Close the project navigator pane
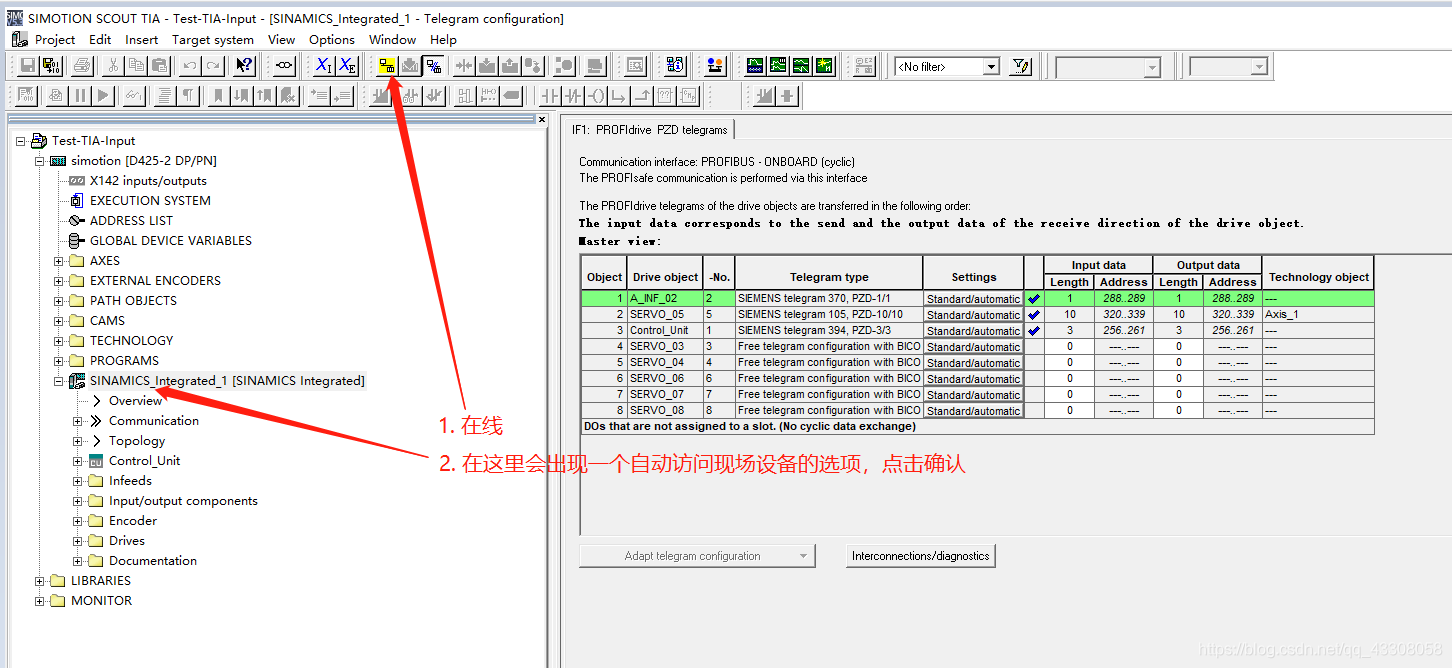 point(542,120)
